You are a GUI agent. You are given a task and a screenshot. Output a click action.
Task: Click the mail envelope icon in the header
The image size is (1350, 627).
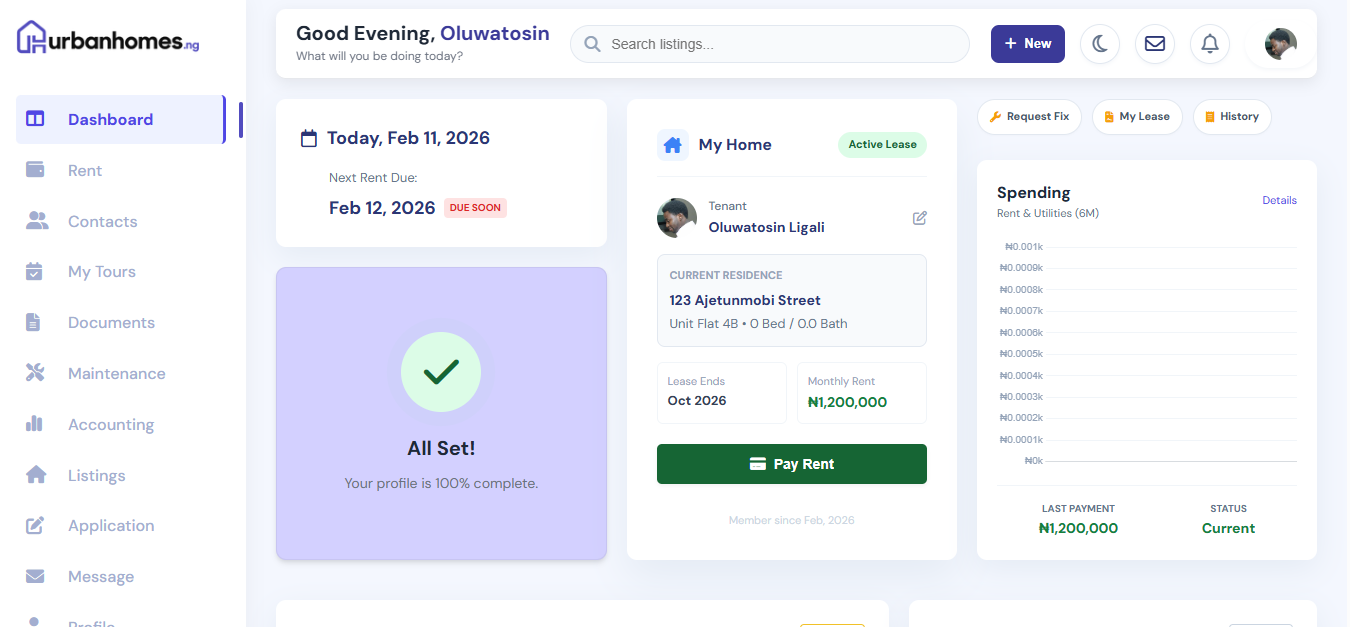[x=1154, y=44]
